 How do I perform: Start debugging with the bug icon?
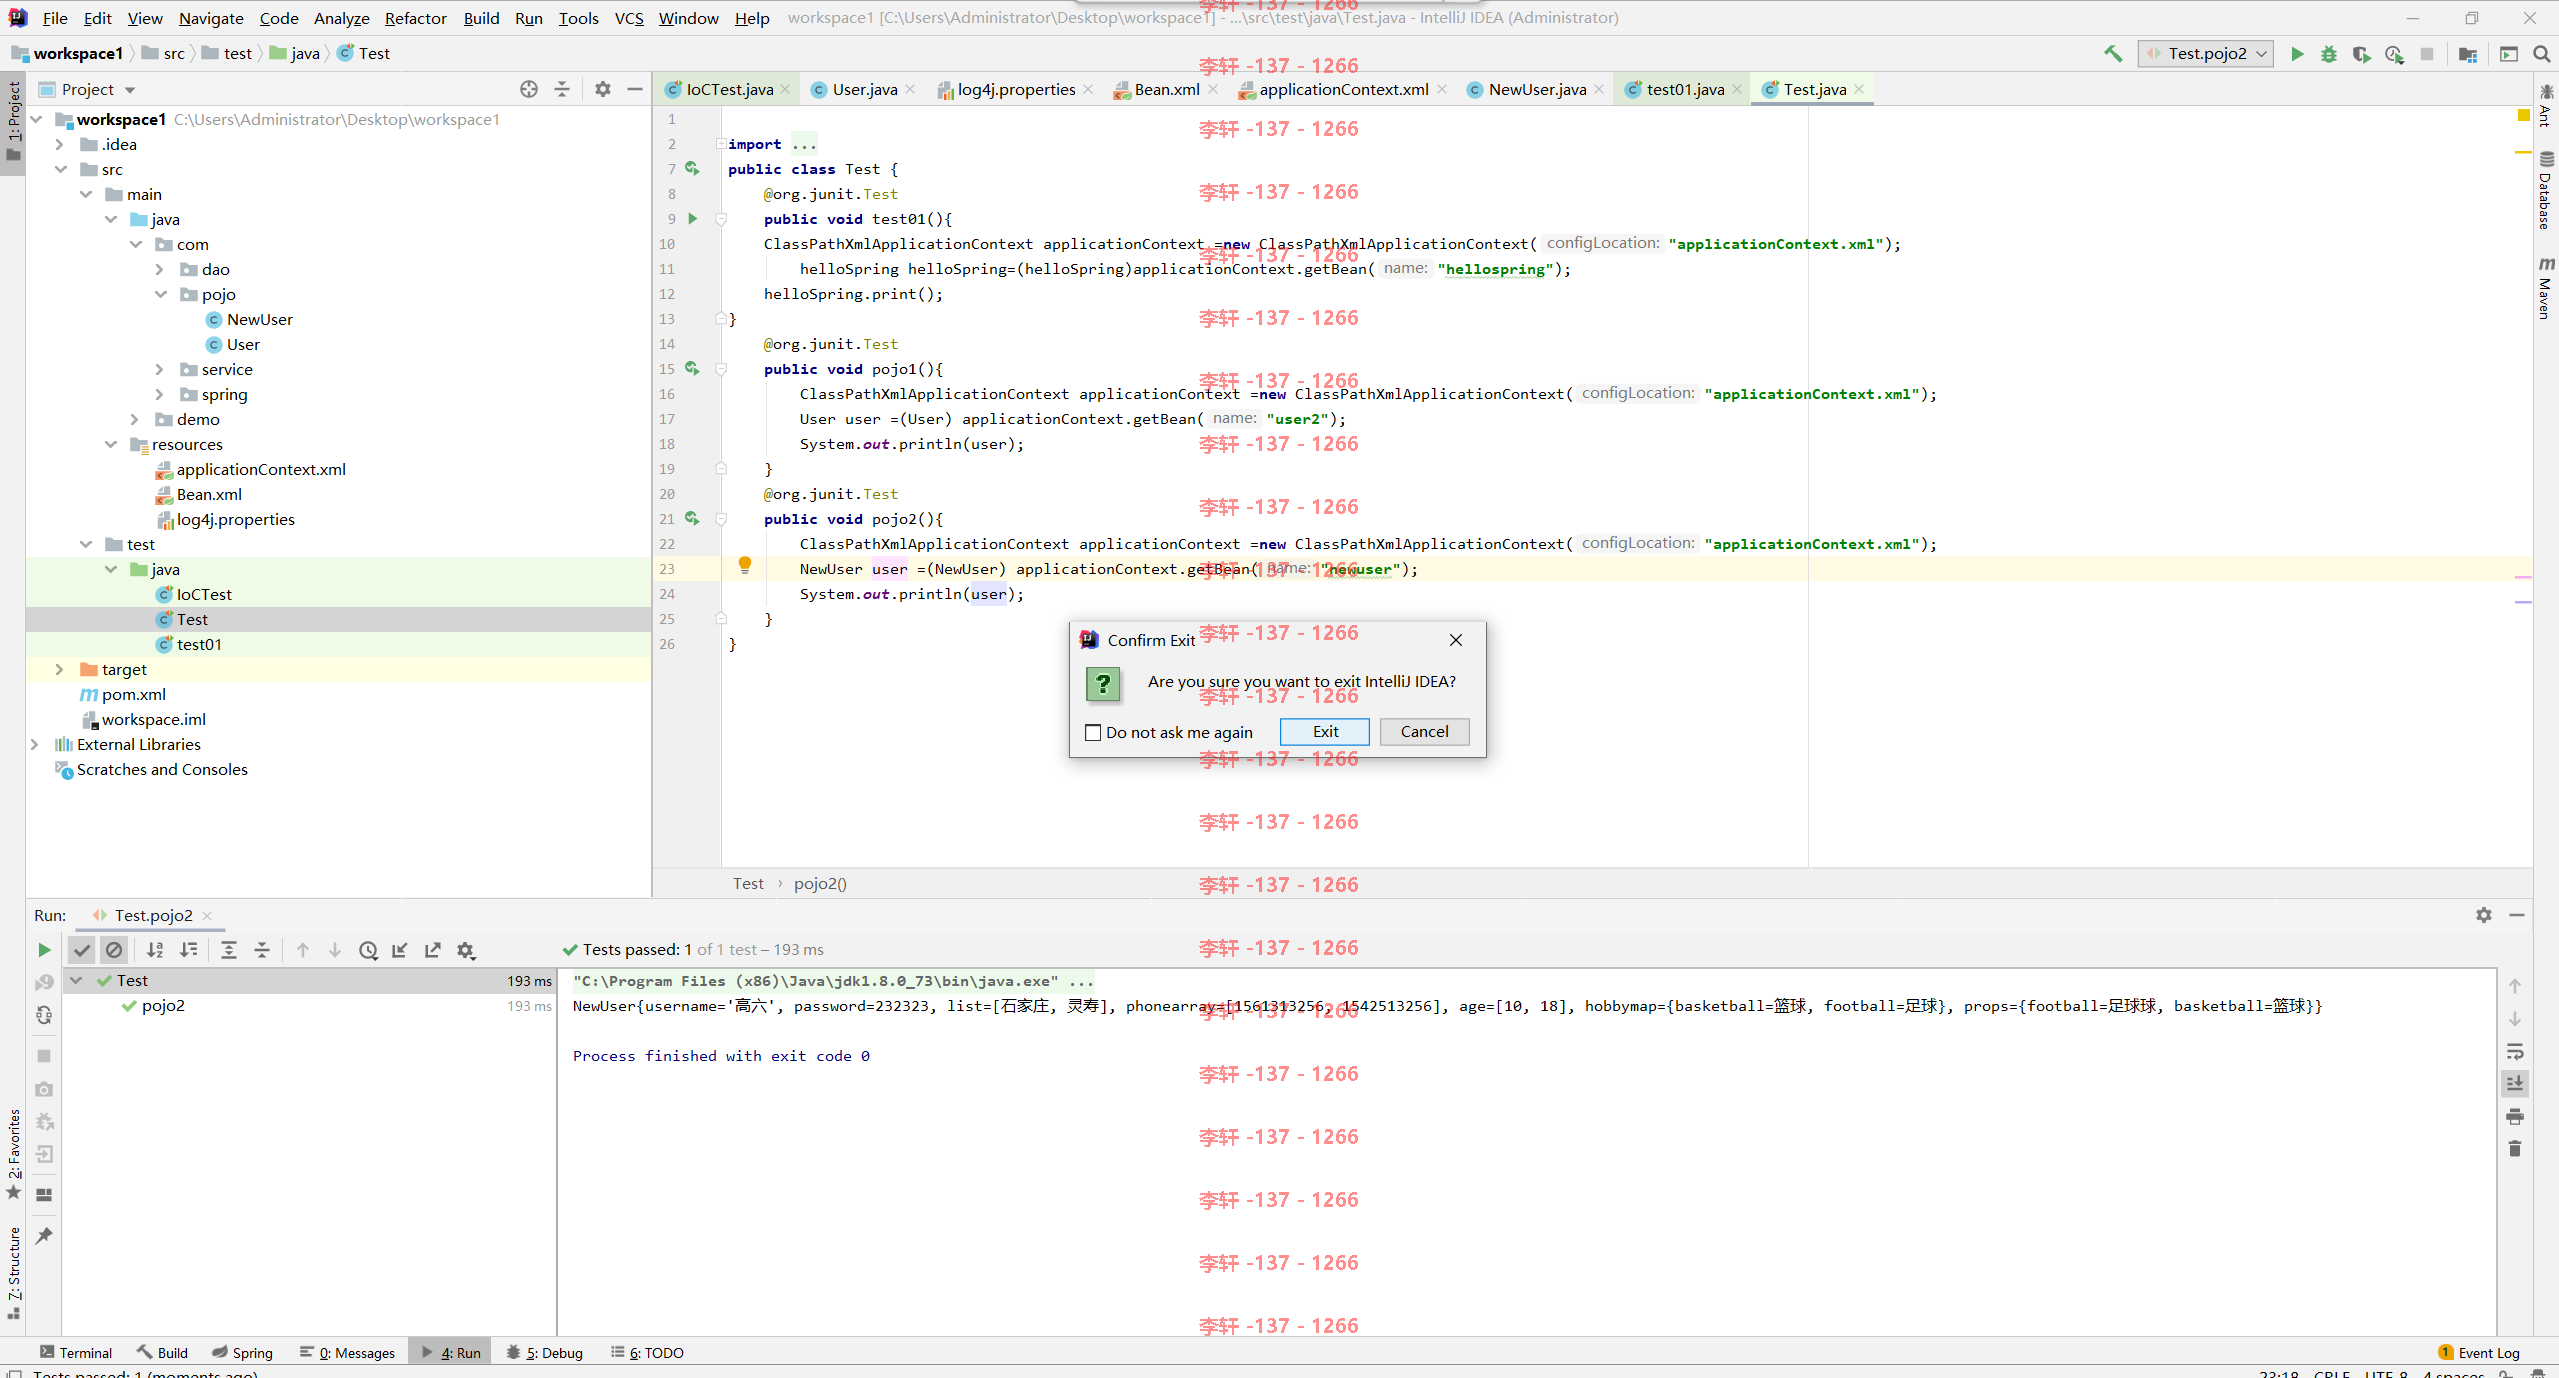2329,54
